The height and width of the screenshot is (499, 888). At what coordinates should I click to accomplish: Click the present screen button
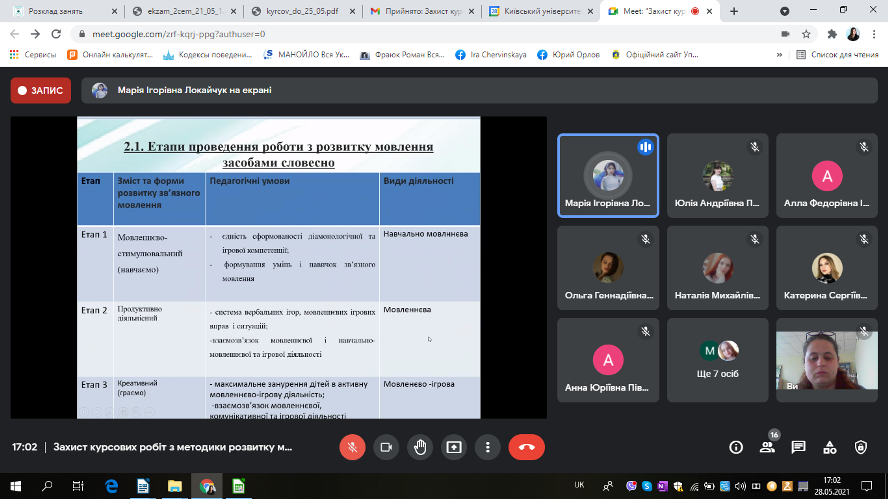click(454, 447)
